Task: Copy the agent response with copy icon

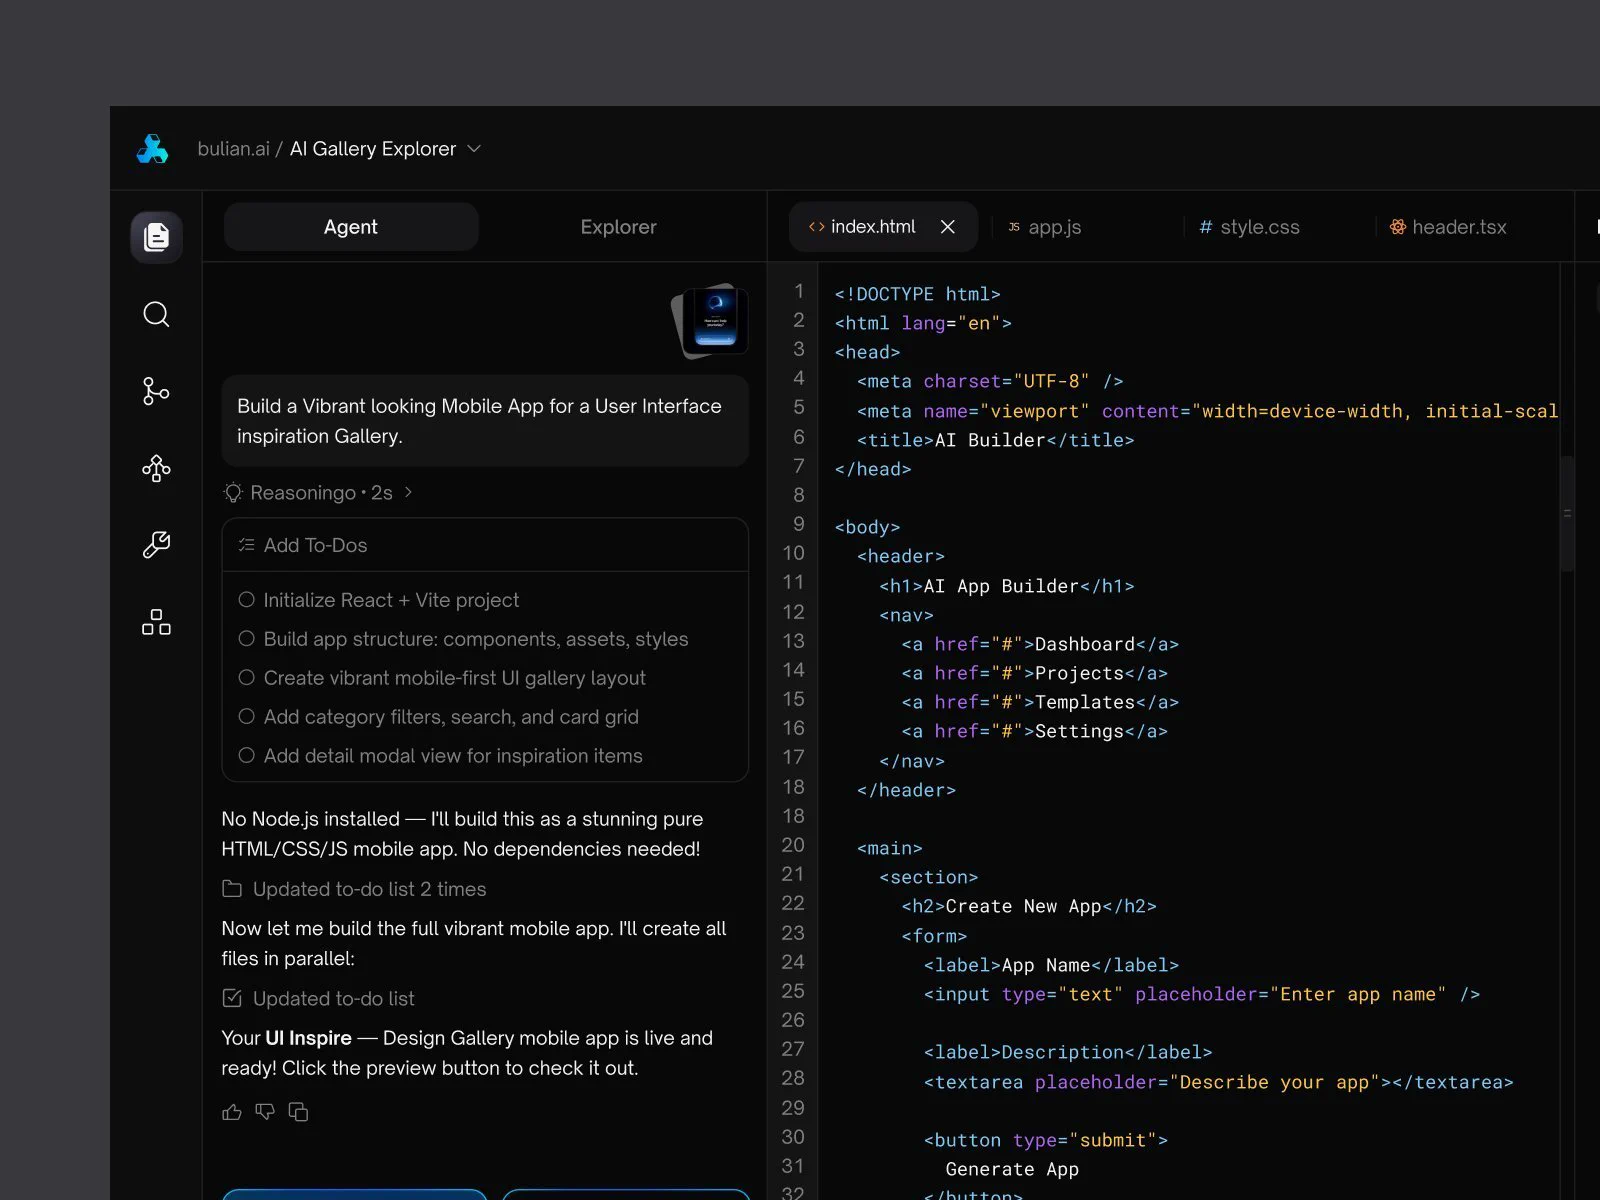Action: 298,1112
